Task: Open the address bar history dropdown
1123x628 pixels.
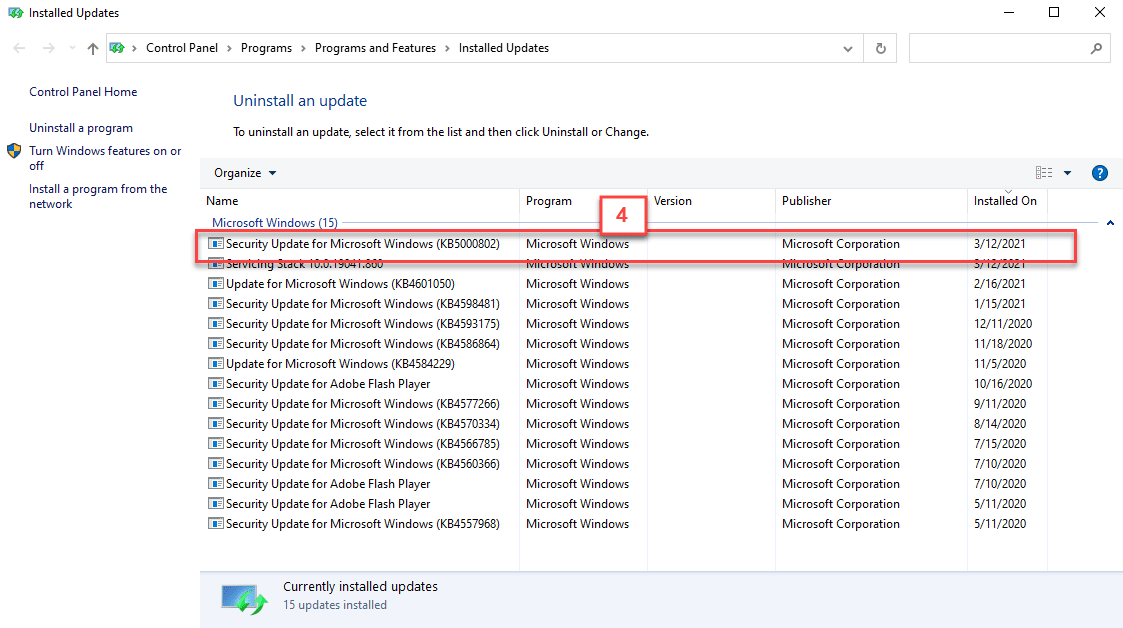Action: pyautogui.click(x=847, y=49)
